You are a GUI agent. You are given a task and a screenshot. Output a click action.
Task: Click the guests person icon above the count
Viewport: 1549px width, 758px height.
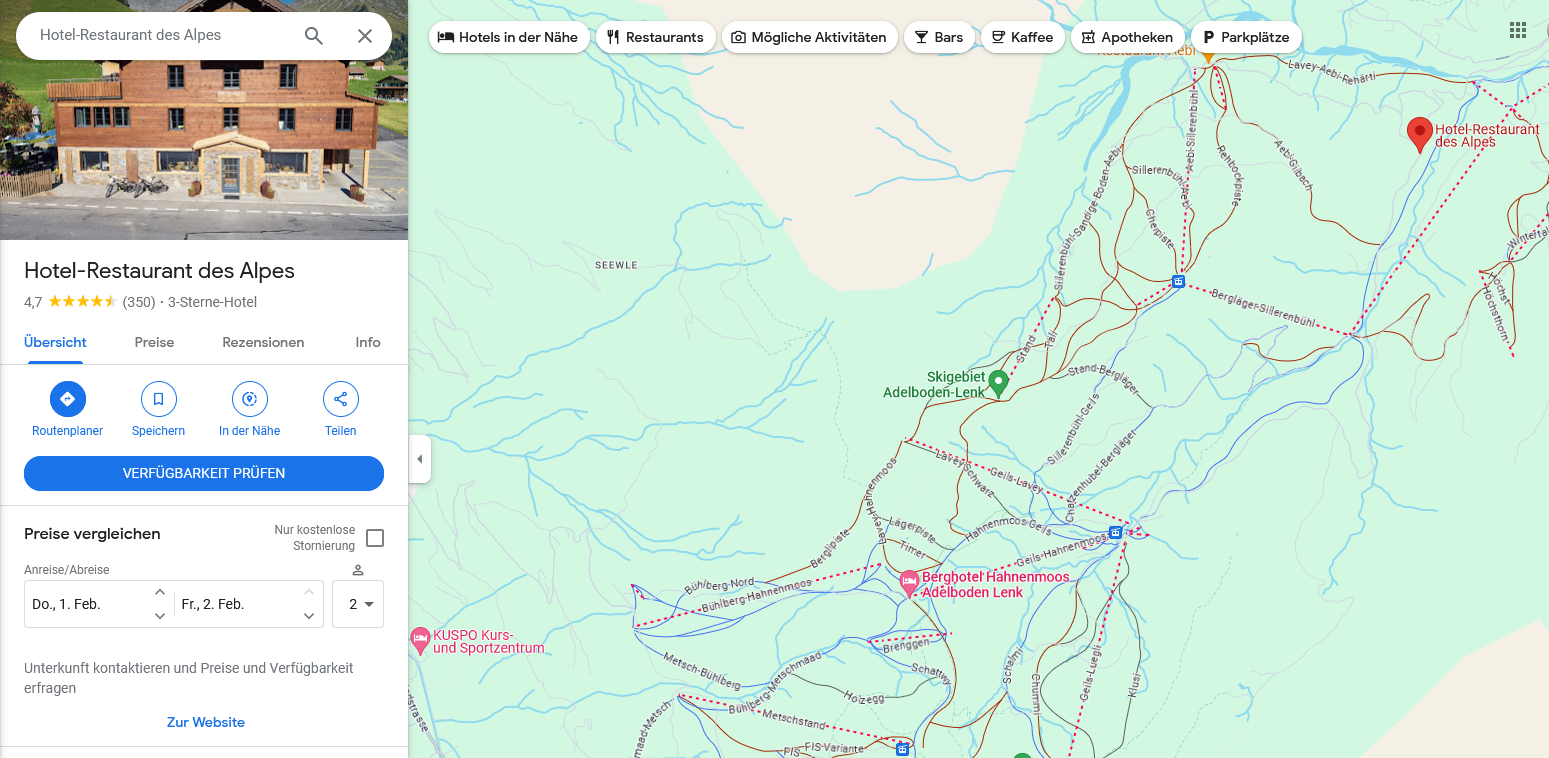pos(358,570)
